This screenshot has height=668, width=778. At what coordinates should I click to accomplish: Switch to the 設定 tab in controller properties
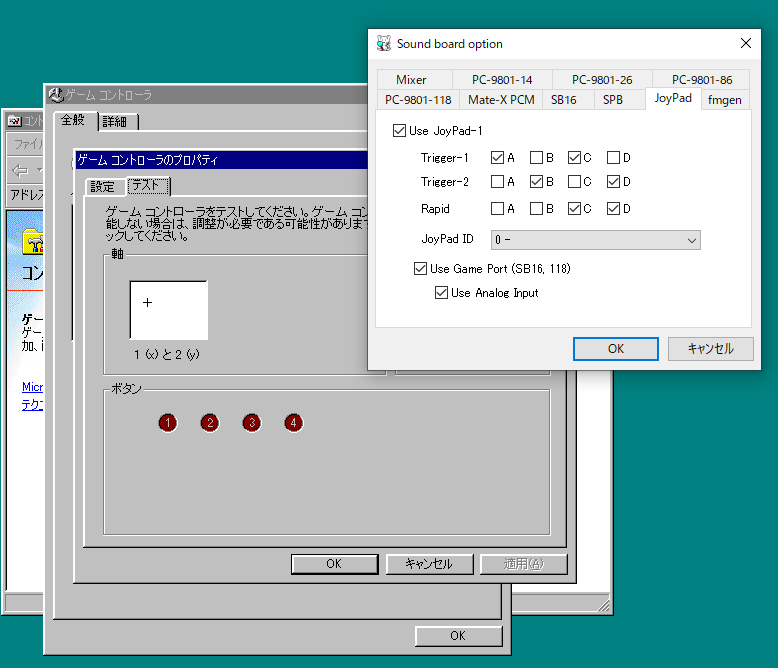click(102, 187)
